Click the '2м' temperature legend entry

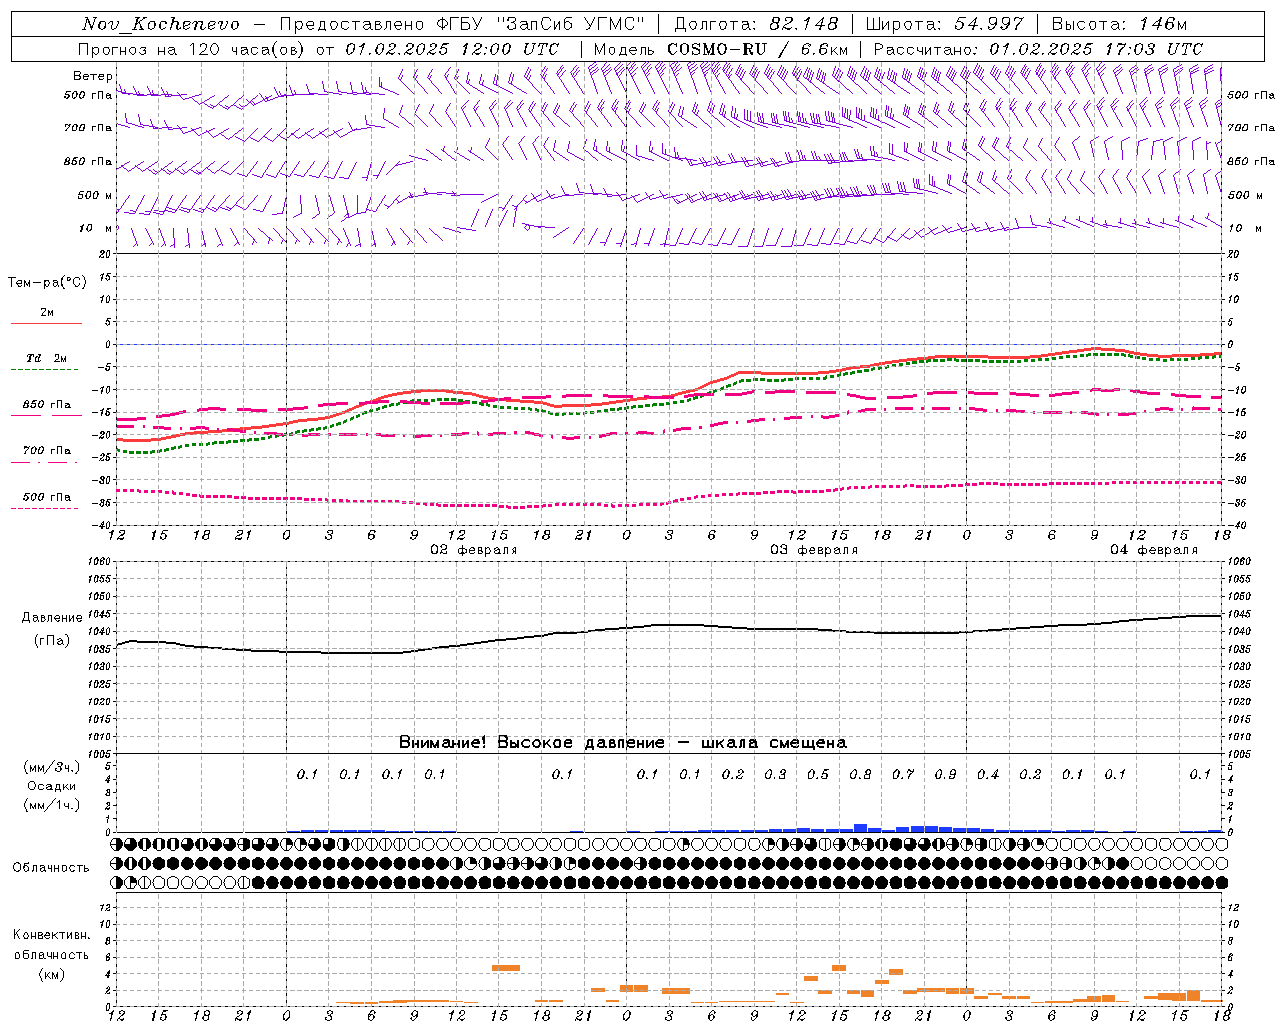click(47, 313)
